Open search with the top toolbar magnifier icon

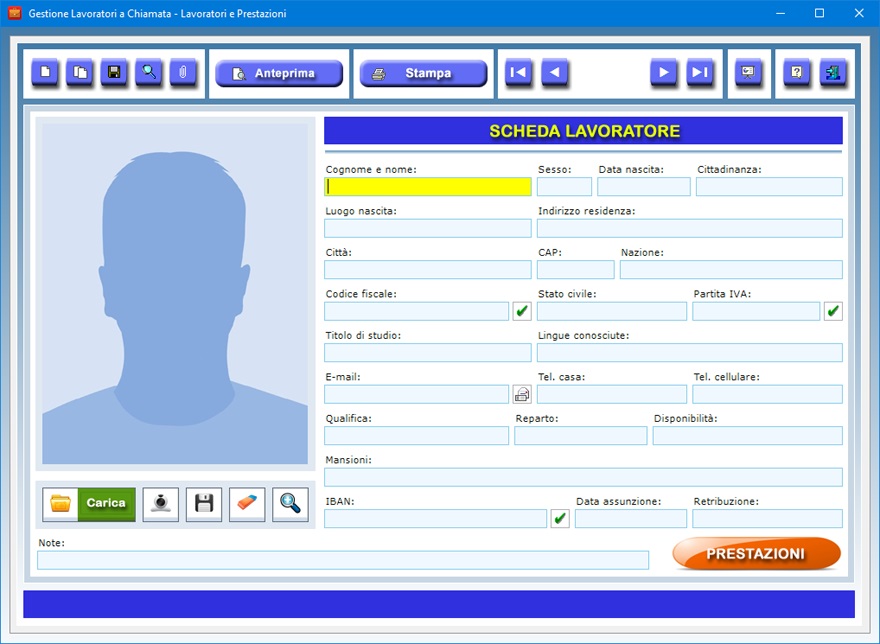point(149,73)
